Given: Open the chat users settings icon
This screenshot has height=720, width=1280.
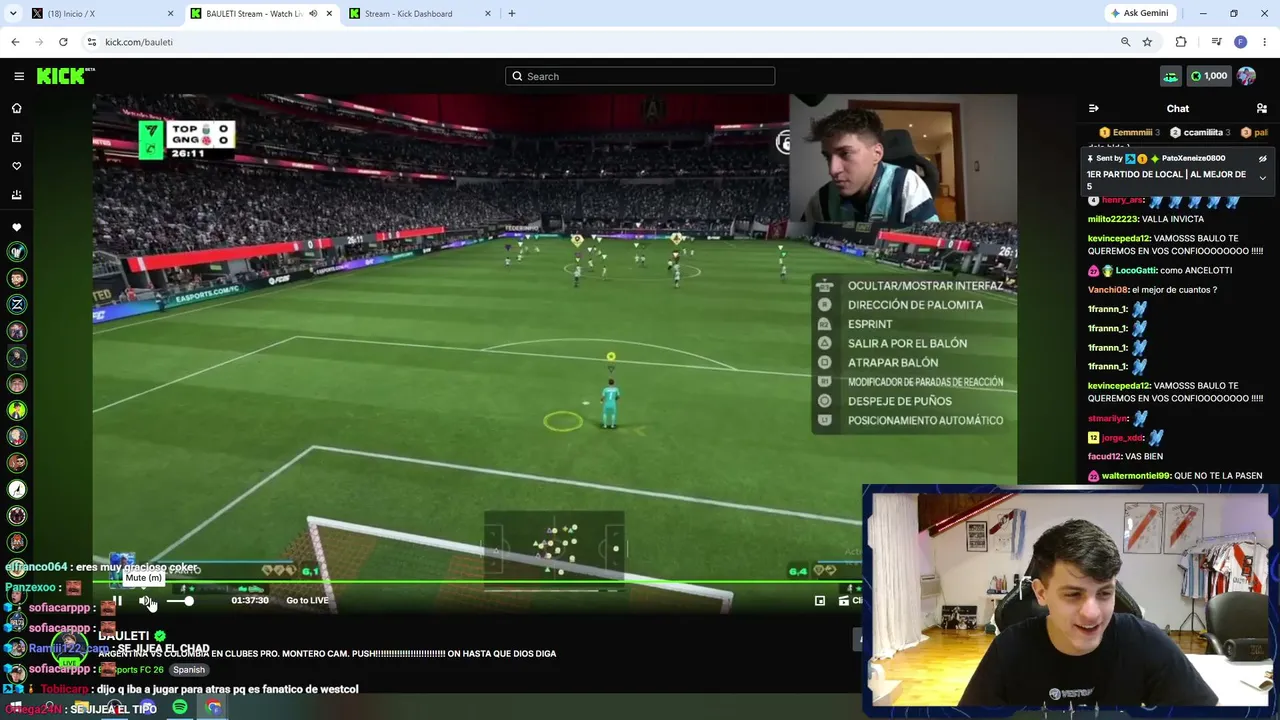Looking at the screenshot, I should 1262,108.
